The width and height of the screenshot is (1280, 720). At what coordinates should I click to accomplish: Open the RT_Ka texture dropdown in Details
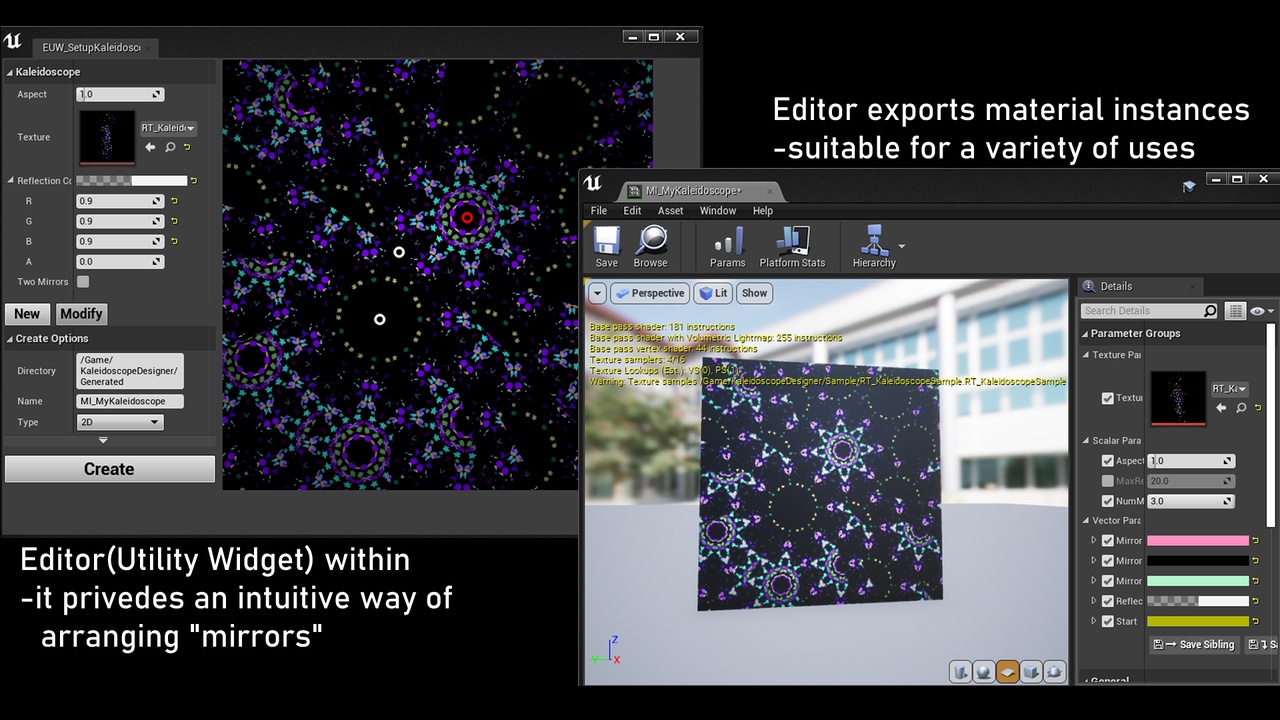coord(1229,388)
